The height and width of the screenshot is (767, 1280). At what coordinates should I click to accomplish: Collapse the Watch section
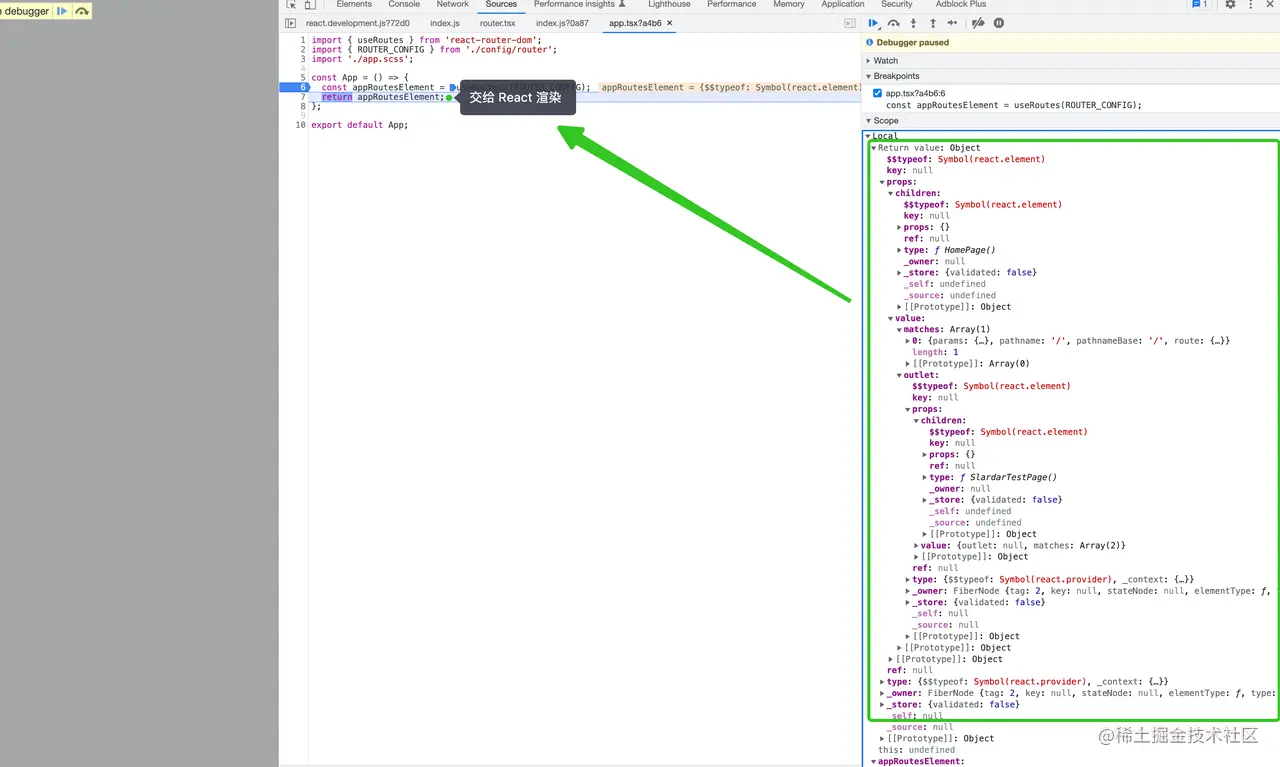(869, 61)
